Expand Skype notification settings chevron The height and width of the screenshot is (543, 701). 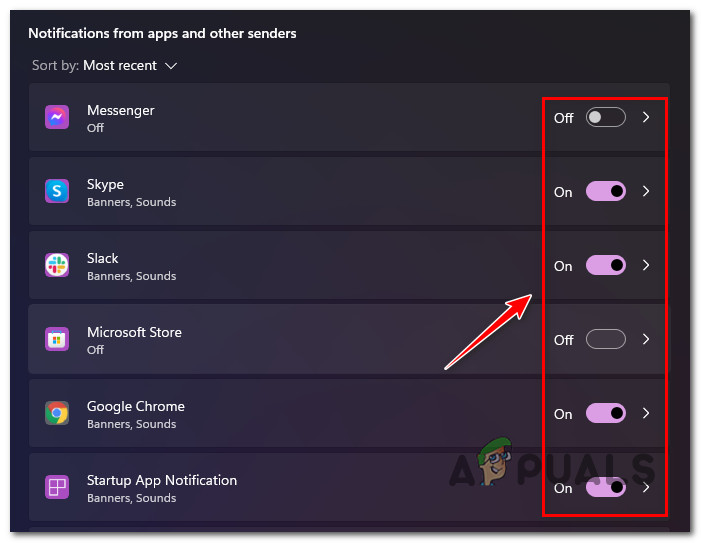point(646,191)
